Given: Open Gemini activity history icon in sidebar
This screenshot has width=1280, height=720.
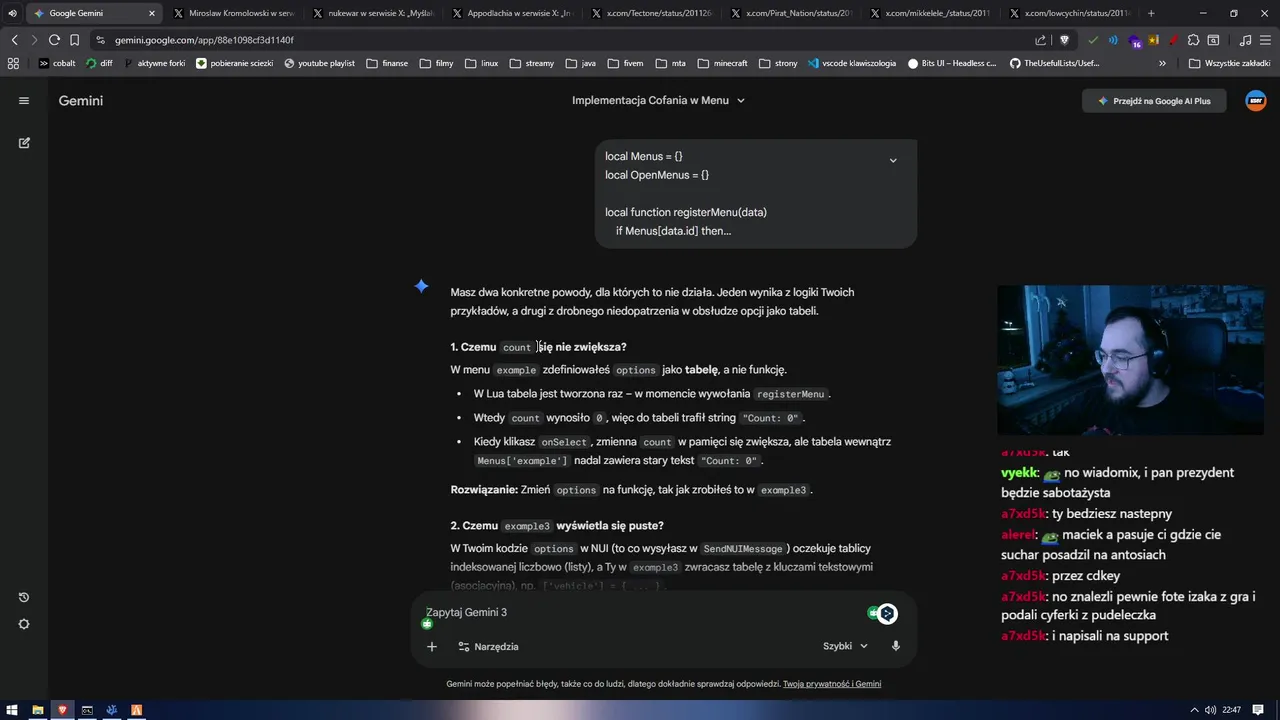Looking at the screenshot, I should point(24,598).
